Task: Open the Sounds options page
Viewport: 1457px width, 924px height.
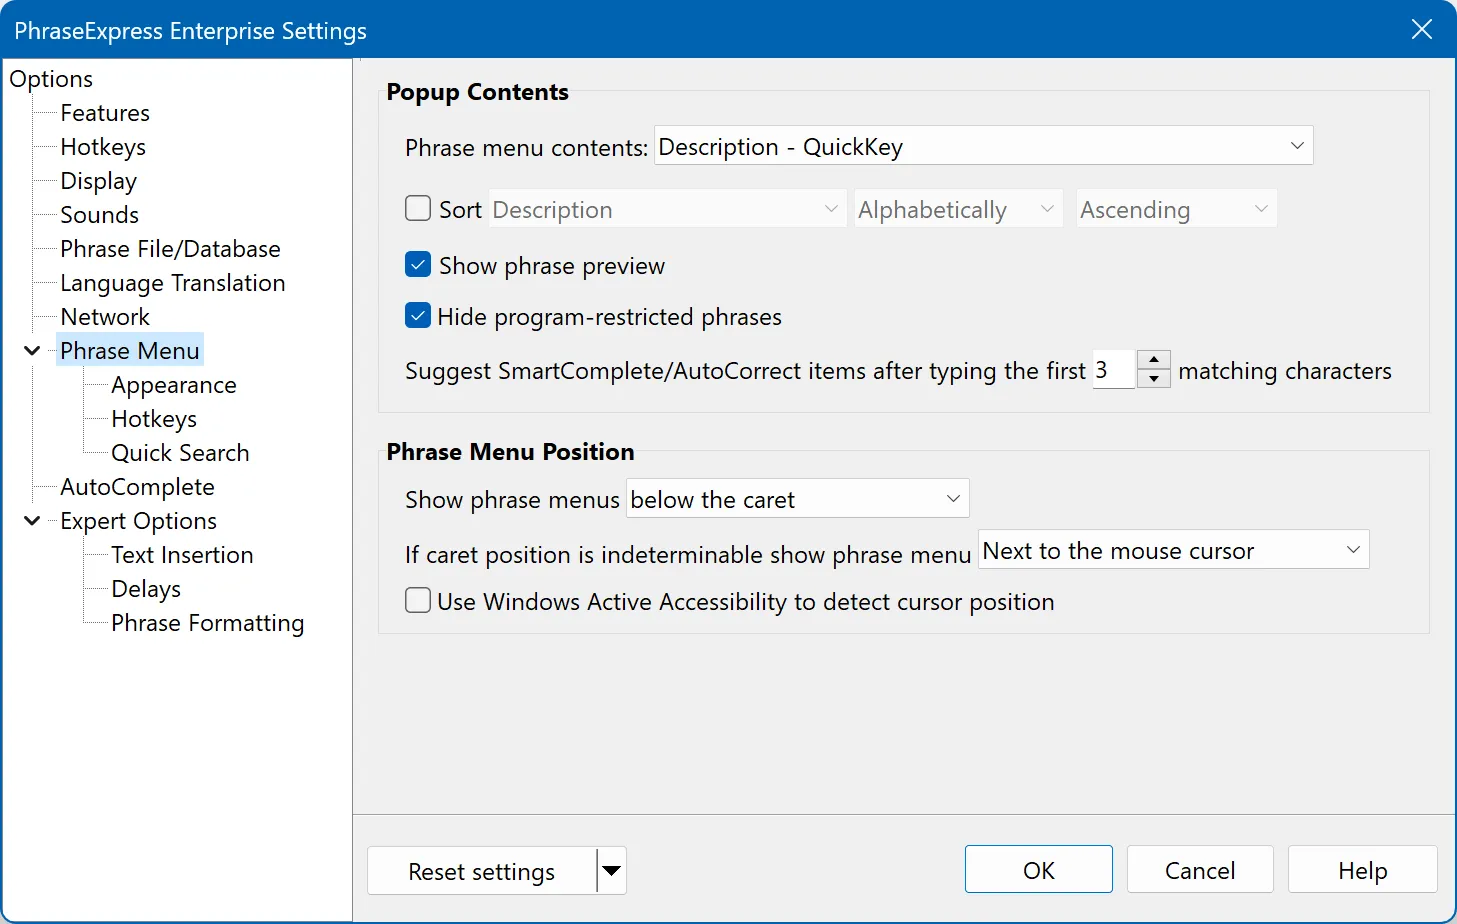Action: 99,214
